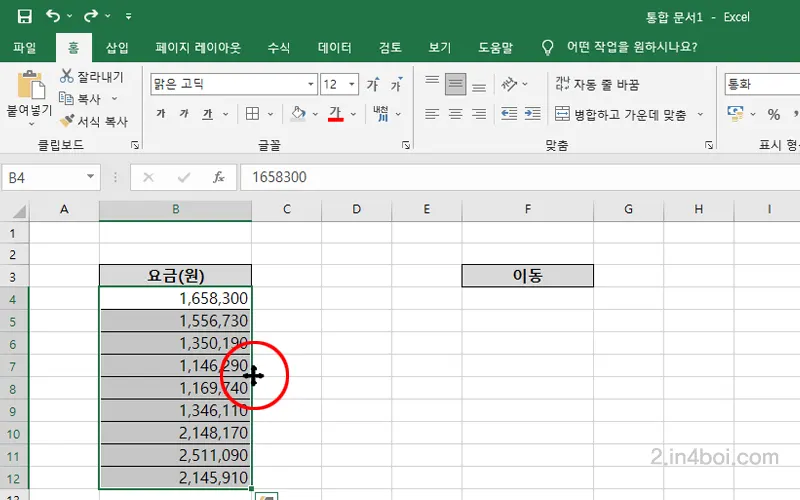This screenshot has height=500, width=800.
Task: Switch to the 삽입 tab
Action: pyautogui.click(x=117, y=47)
